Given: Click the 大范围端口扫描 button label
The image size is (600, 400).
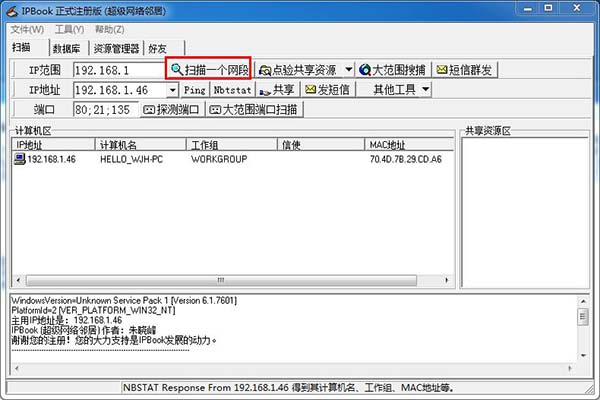Looking at the screenshot, I should (x=260, y=110).
